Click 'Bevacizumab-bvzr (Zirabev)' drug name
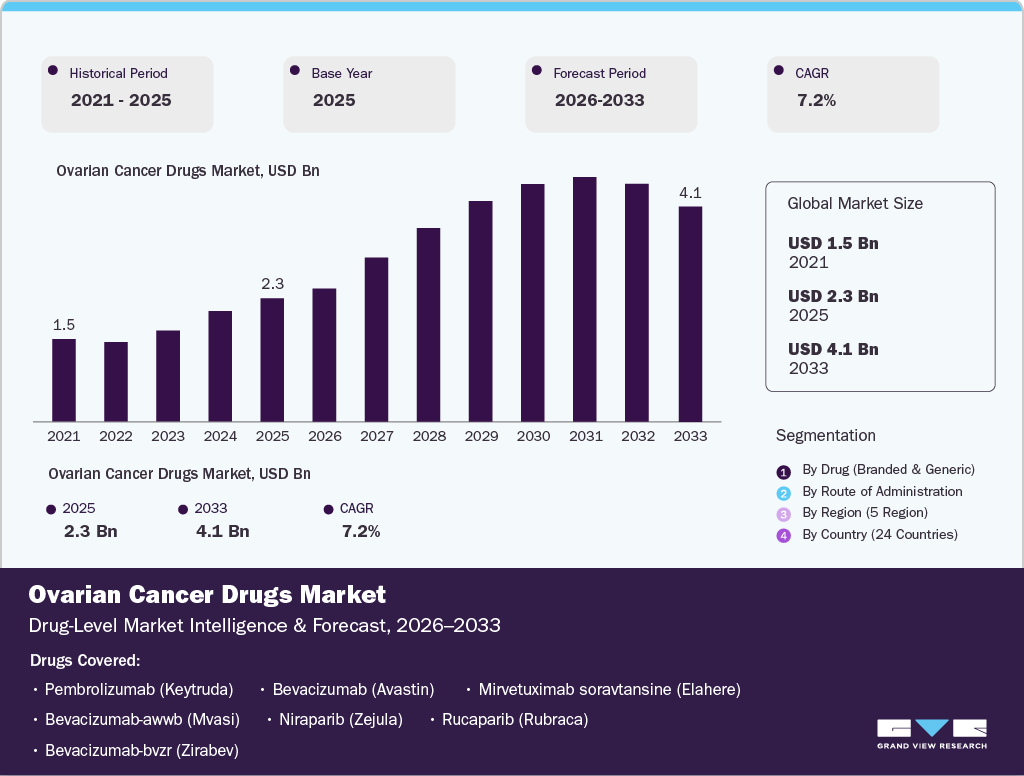This screenshot has height=776, width=1024. (x=142, y=751)
